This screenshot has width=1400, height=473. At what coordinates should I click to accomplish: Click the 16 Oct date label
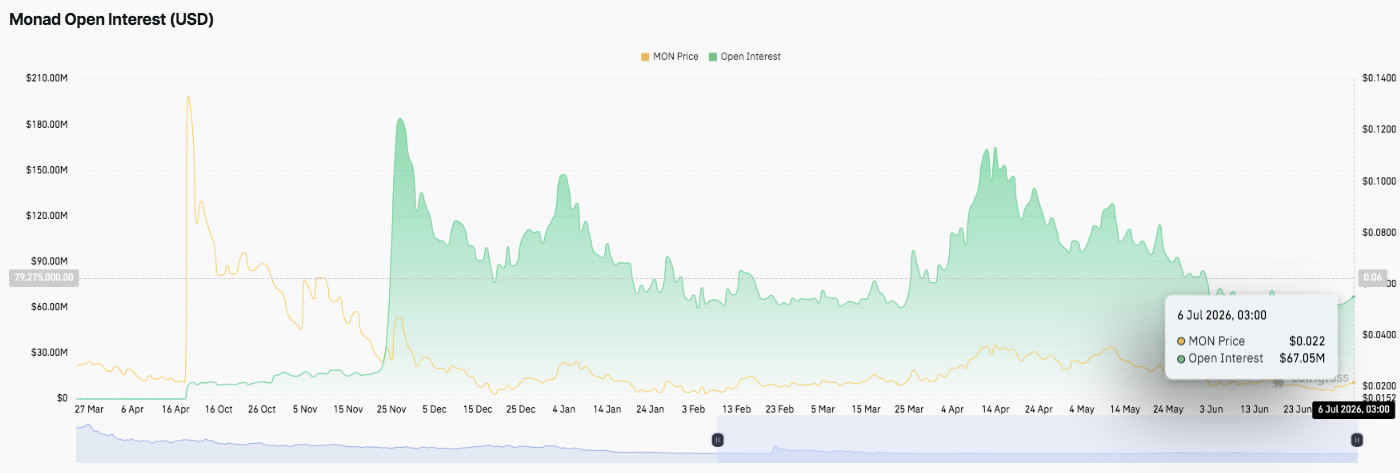[219, 409]
